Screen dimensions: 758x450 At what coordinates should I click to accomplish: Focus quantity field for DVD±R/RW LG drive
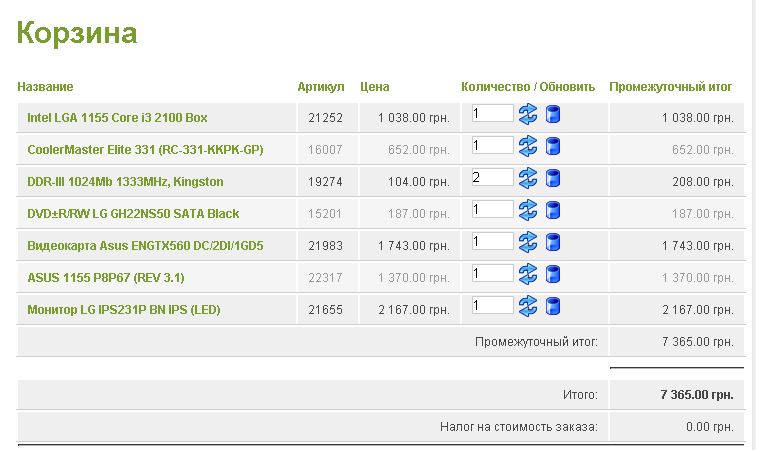[493, 209]
